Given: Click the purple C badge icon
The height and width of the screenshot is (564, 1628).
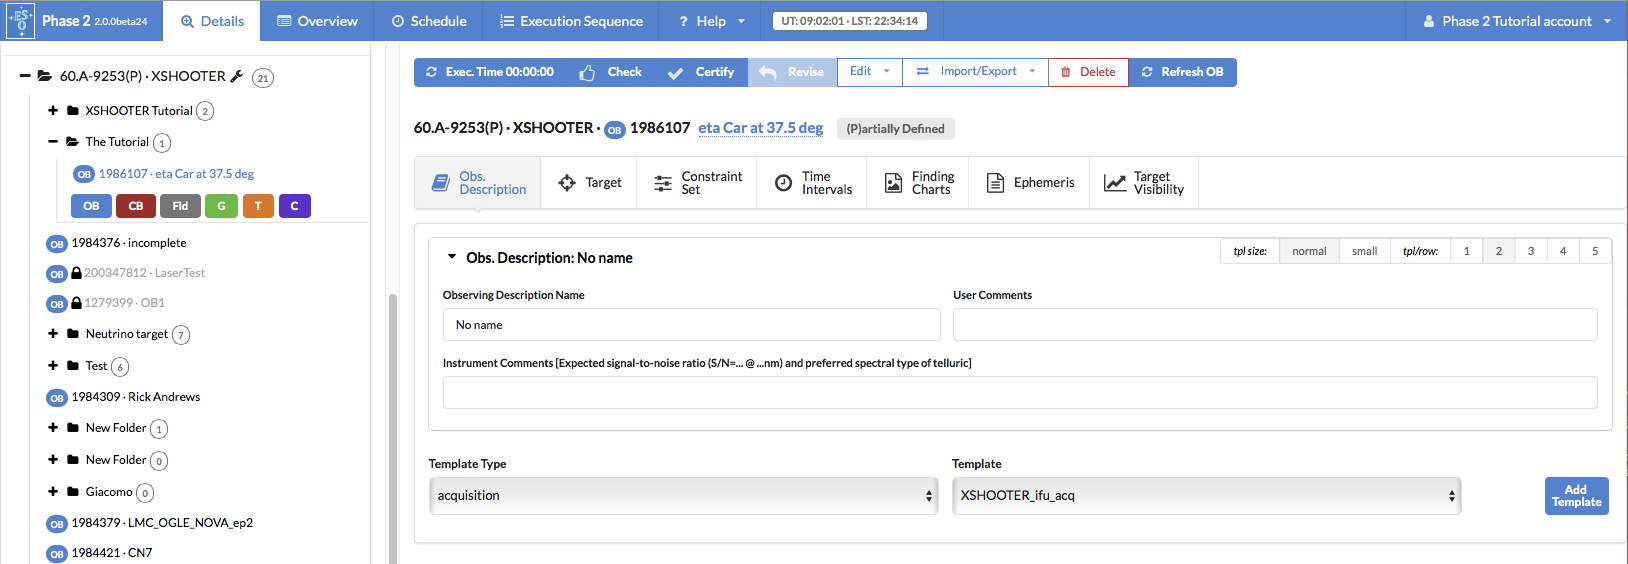Looking at the screenshot, I should coord(294,206).
